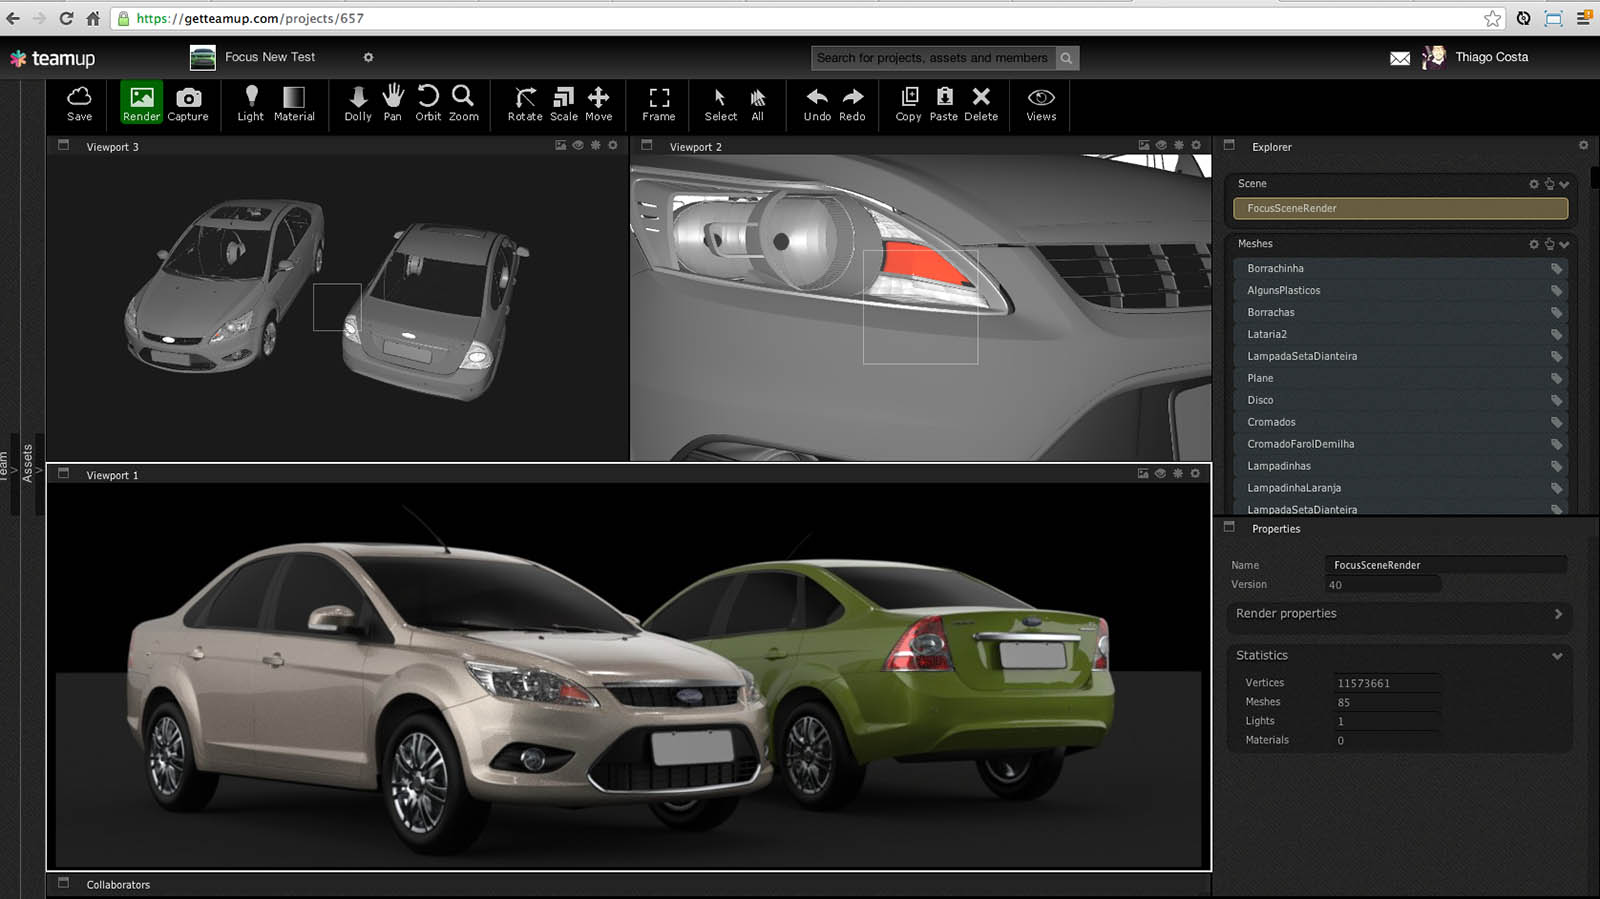Activate the Orbit camera tool

click(x=428, y=103)
